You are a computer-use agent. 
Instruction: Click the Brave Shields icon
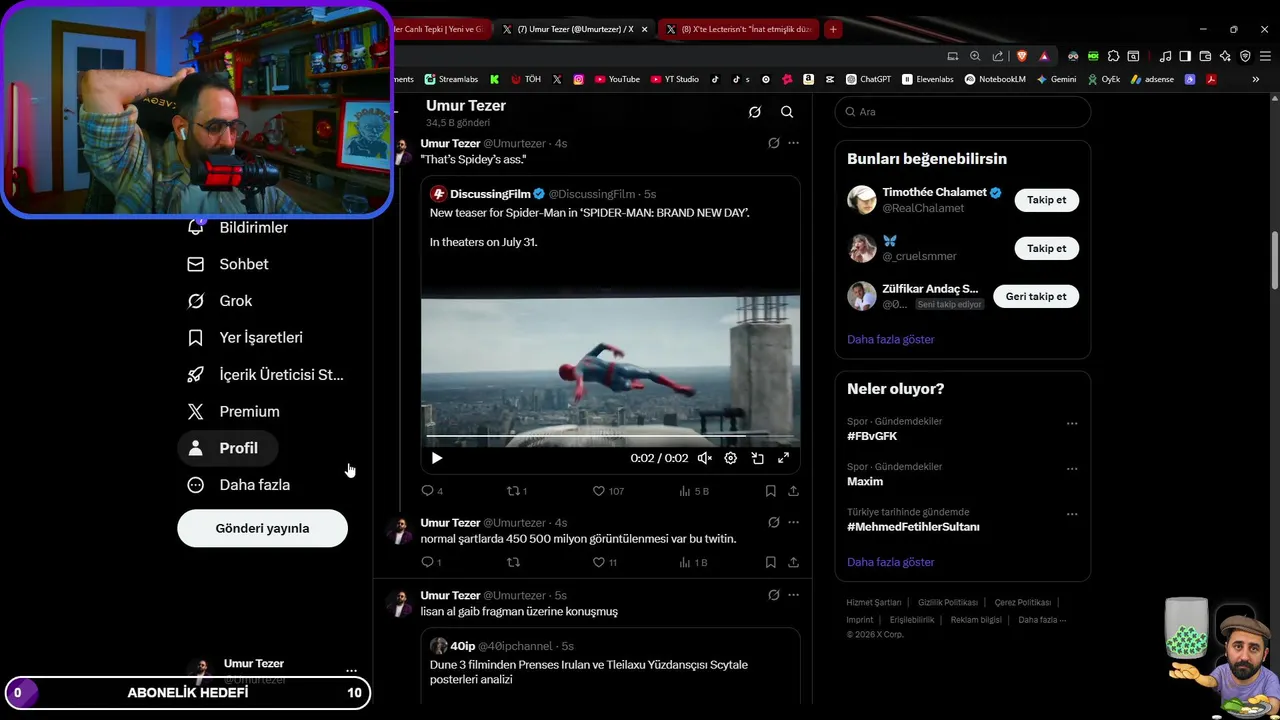coord(1021,56)
